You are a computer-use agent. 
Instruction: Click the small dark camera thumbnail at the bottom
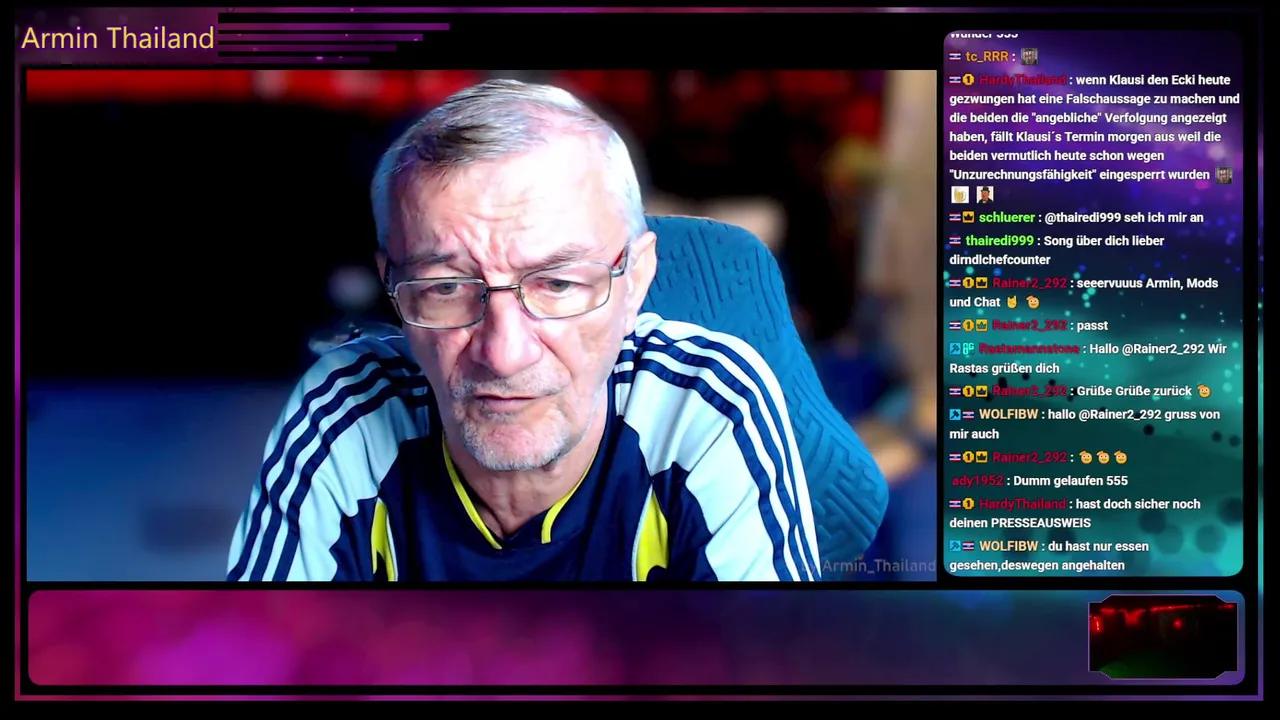(x=1163, y=636)
